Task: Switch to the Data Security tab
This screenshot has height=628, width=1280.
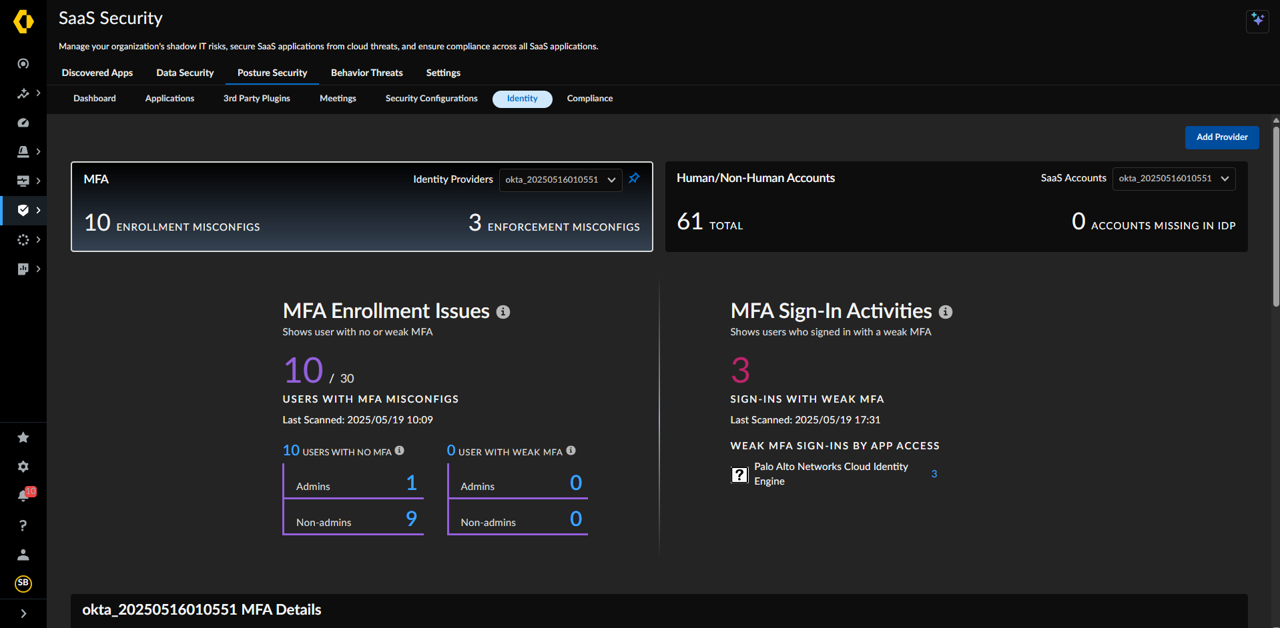Action: [x=185, y=73]
